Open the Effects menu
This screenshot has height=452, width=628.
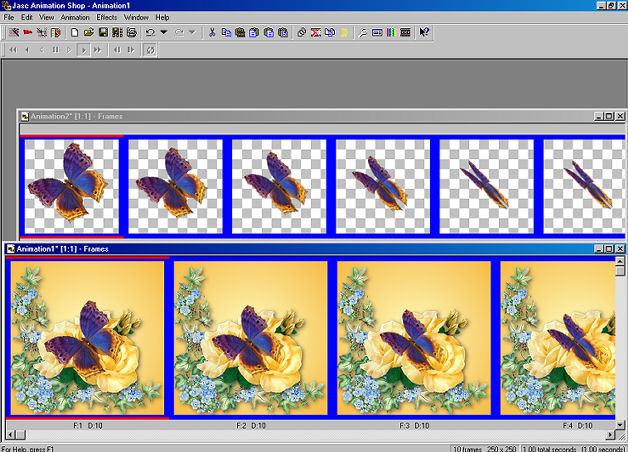(x=107, y=17)
